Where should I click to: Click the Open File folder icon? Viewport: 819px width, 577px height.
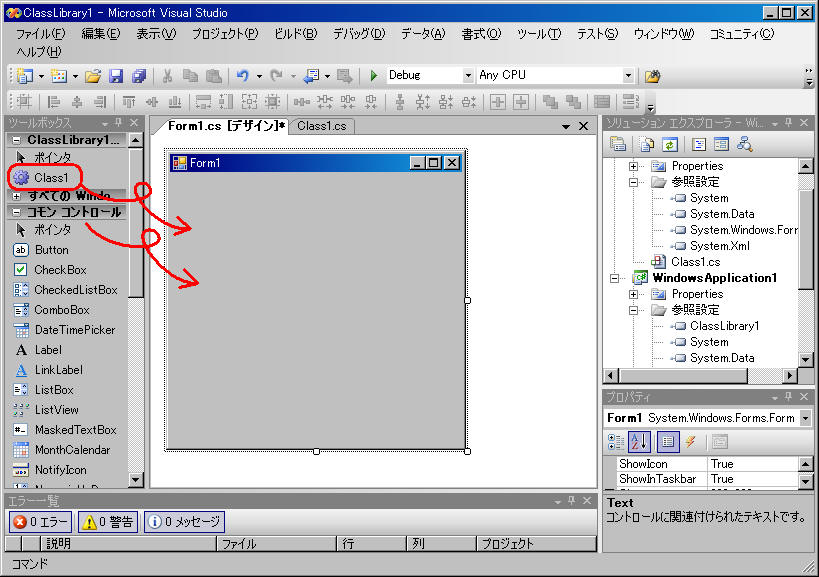click(x=93, y=76)
